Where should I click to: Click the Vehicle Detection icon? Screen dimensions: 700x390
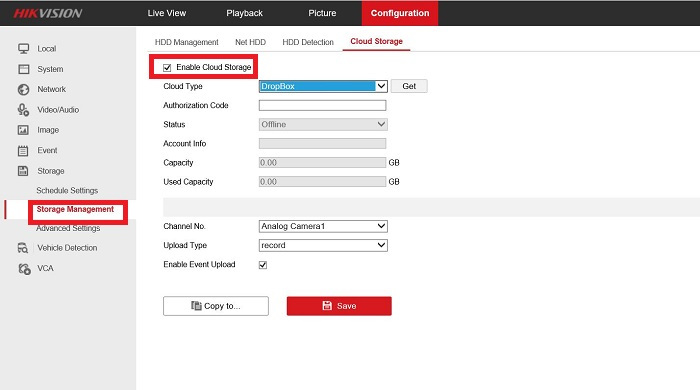coord(23,248)
